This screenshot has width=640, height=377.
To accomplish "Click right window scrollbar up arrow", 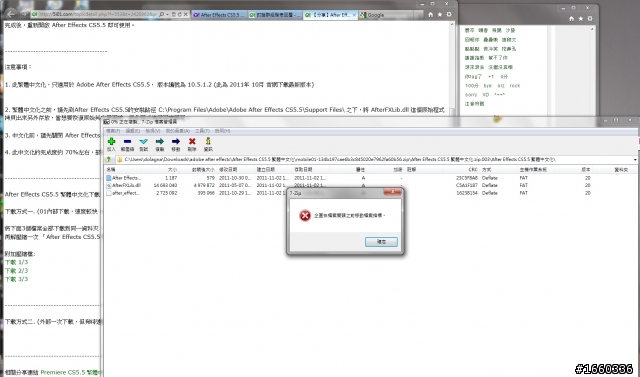I will coord(593,29).
